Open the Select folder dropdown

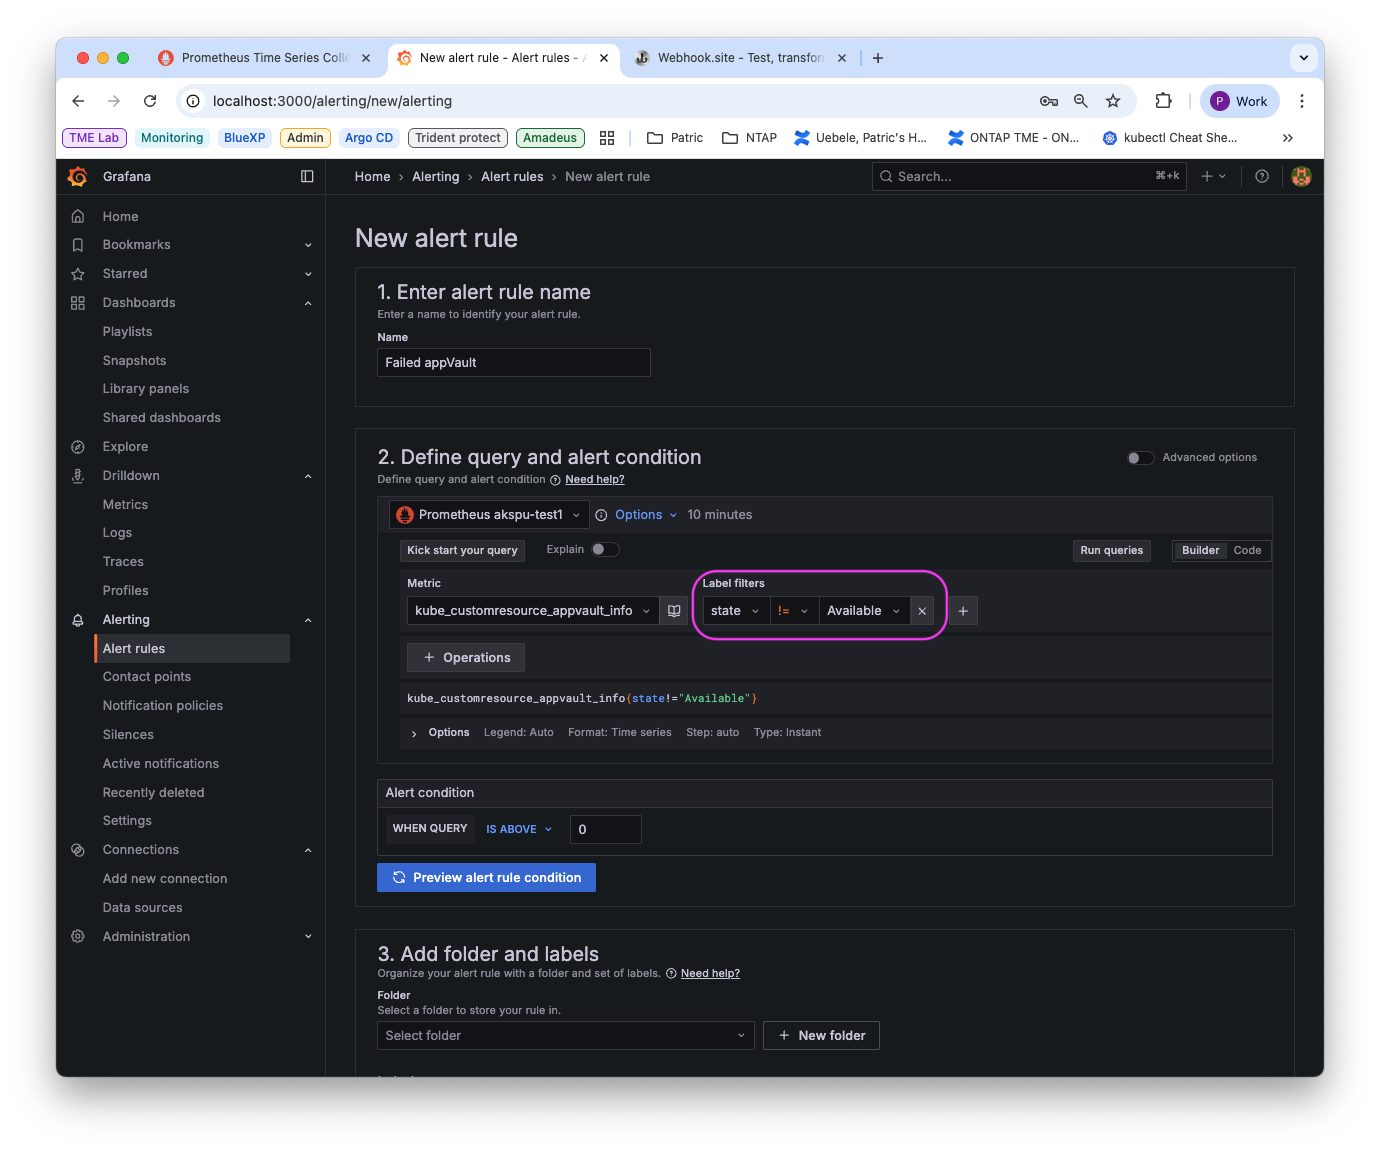[565, 1036]
